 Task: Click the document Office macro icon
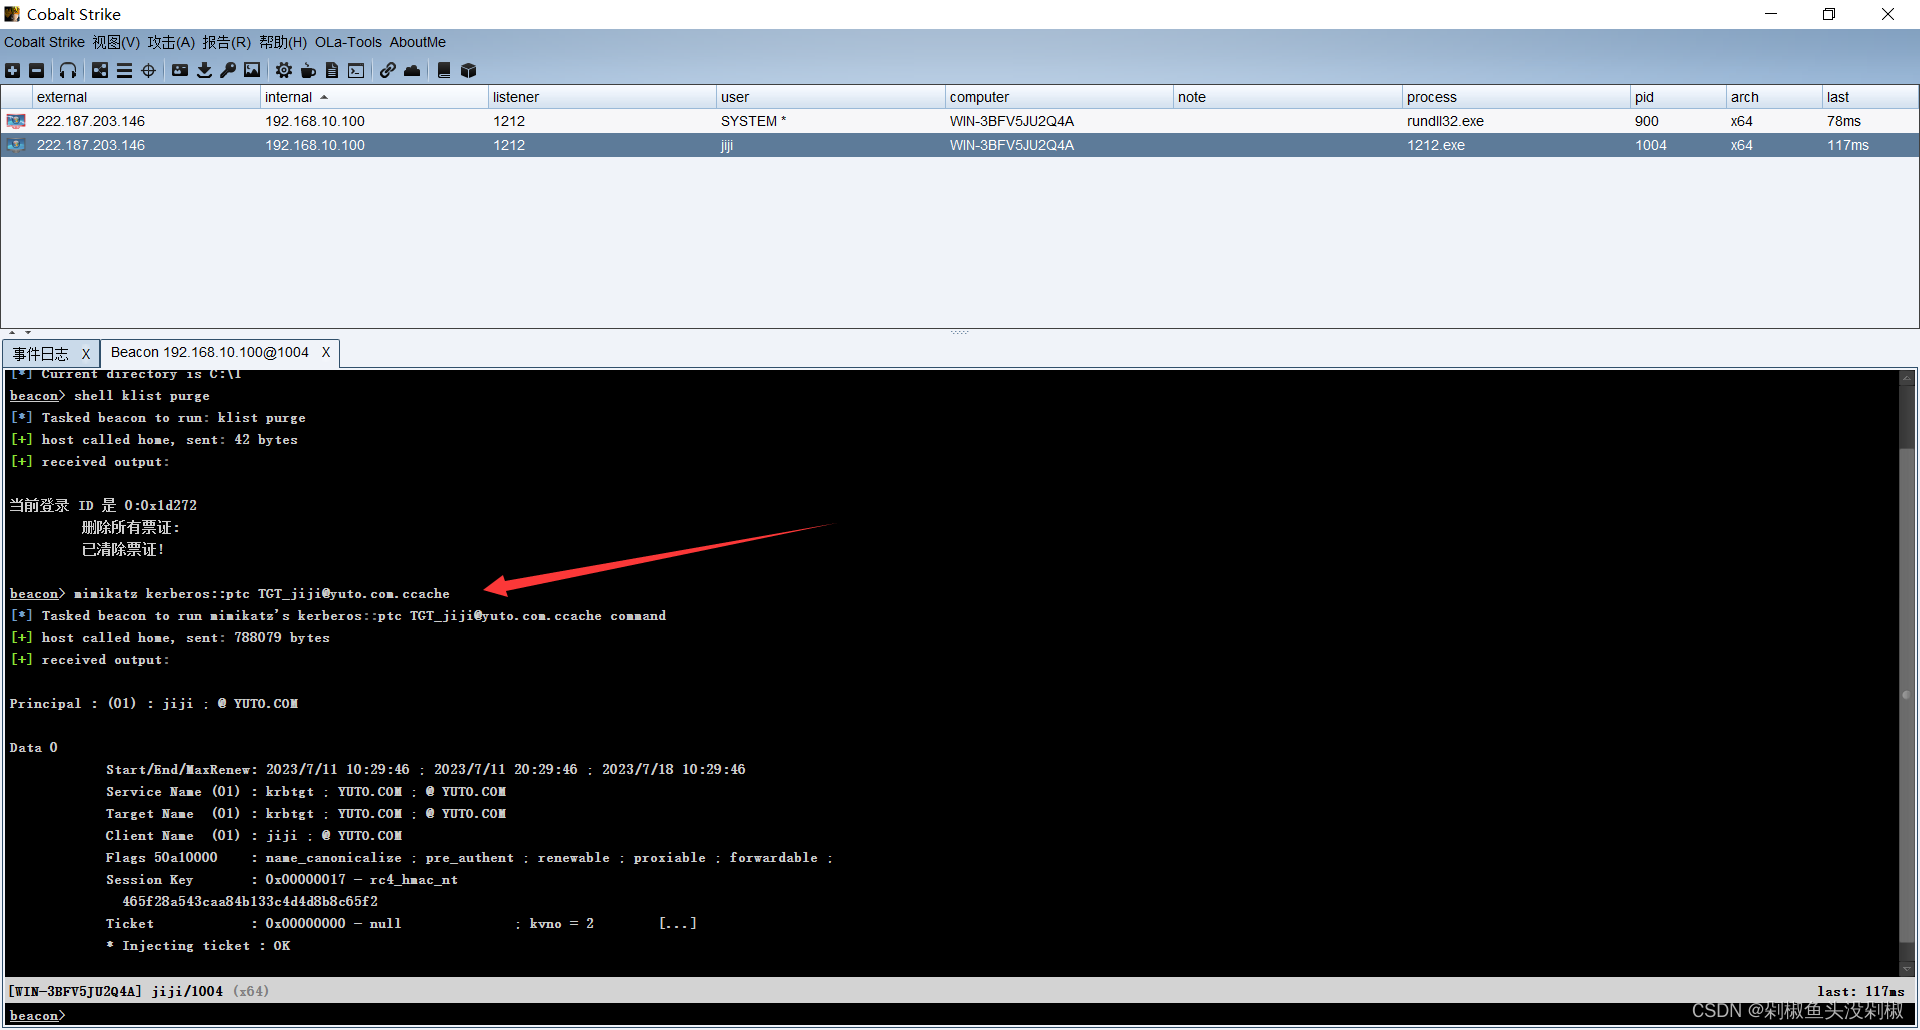point(332,70)
